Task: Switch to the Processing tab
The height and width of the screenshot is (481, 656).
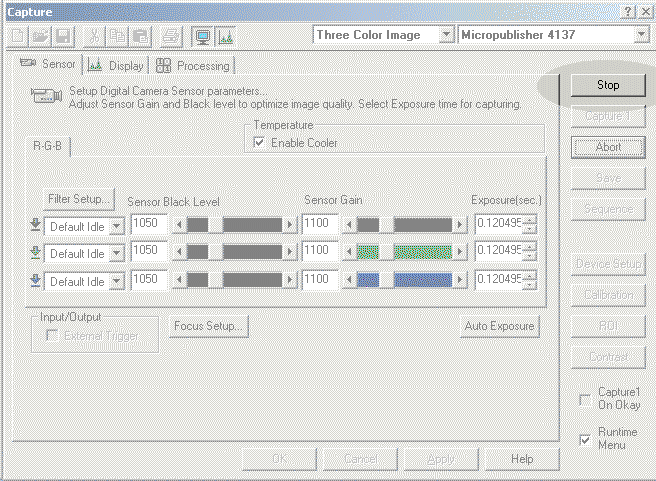Action: point(193,66)
